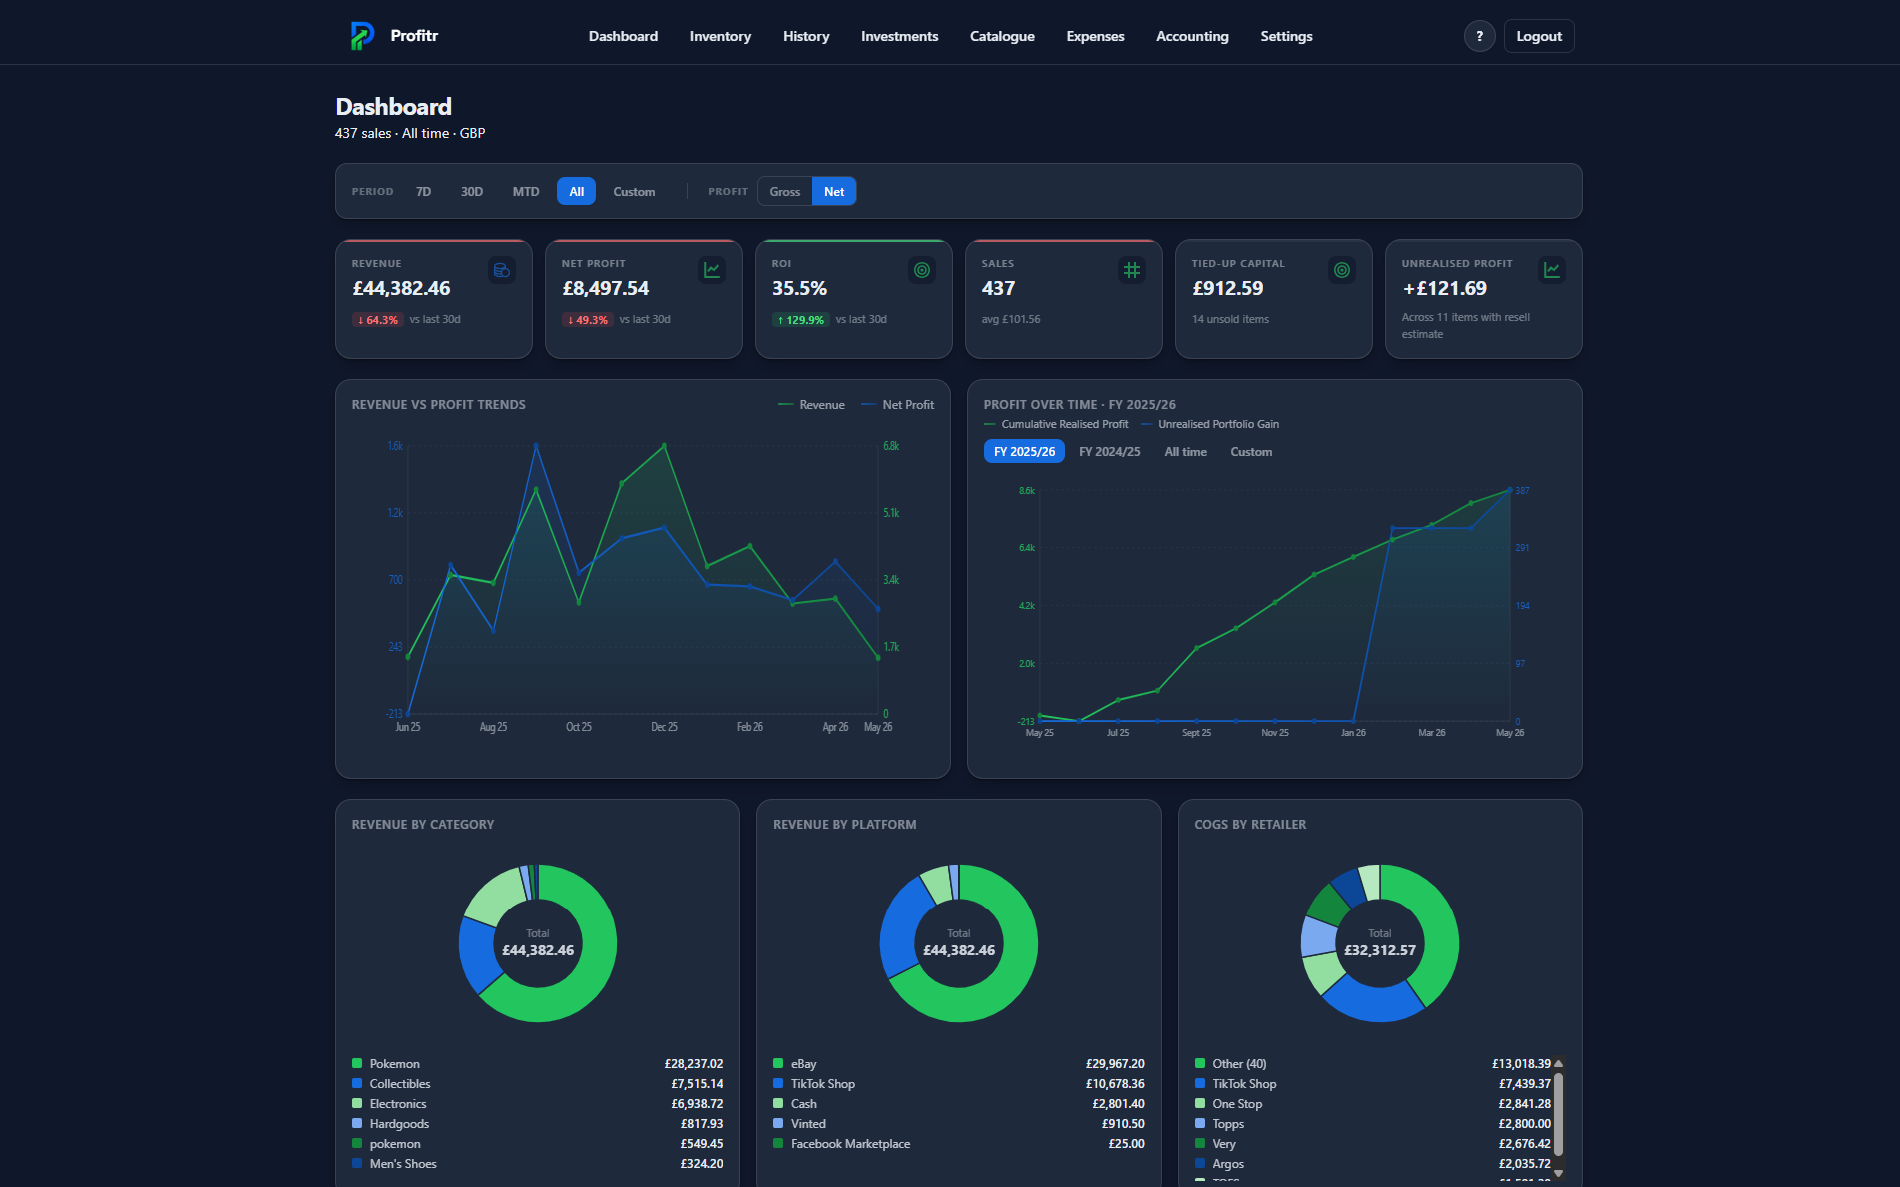Open the Custom profit-over-time range
Image resolution: width=1900 pixels, height=1187 pixels.
tap(1251, 452)
